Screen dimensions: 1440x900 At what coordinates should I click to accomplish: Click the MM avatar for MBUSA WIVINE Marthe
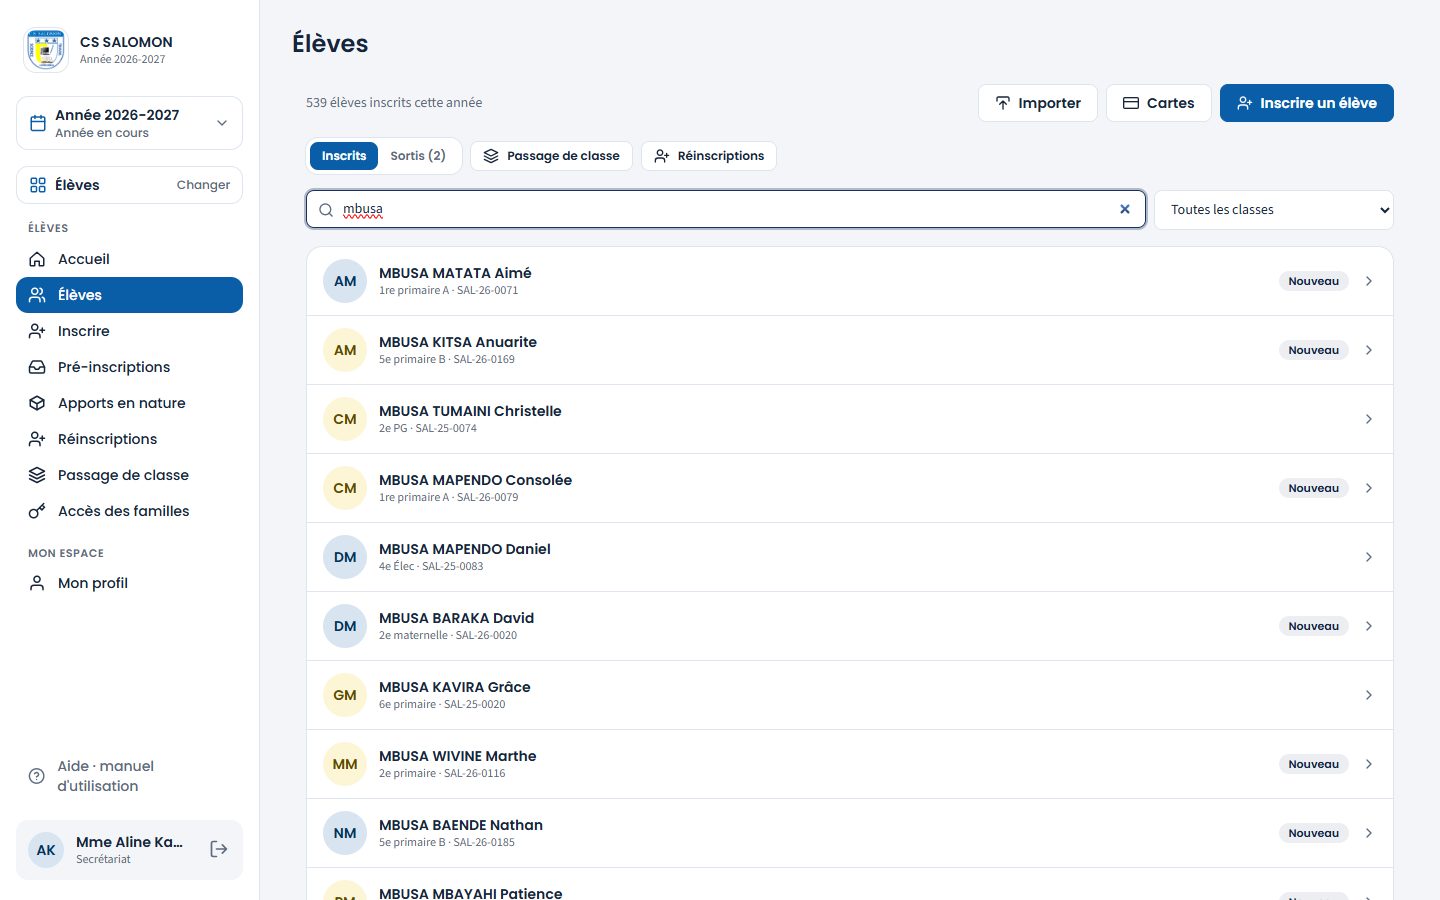(x=345, y=764)
